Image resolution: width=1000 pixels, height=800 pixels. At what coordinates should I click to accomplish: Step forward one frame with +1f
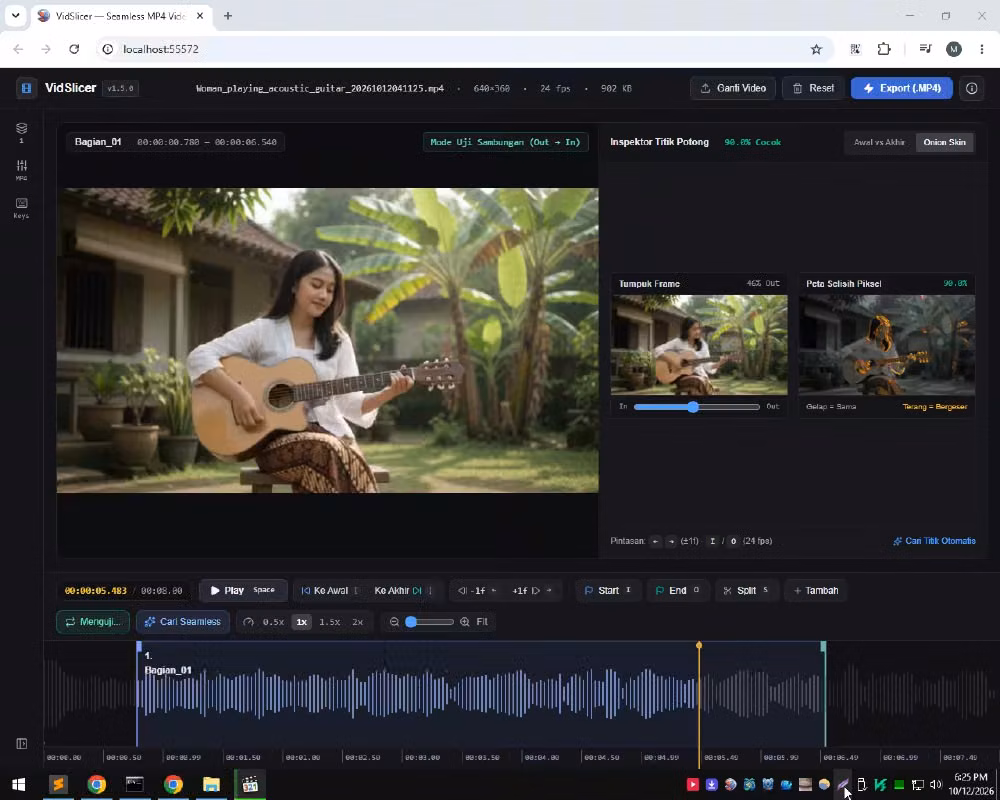point(532,590)
